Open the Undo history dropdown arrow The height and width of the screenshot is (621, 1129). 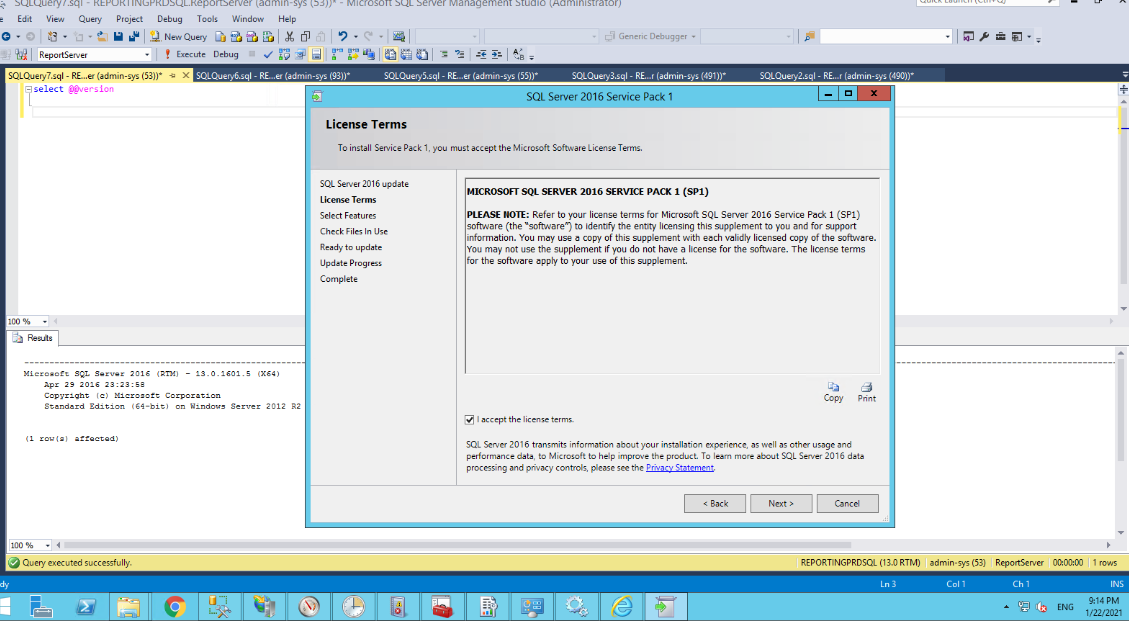click(356, 36)
